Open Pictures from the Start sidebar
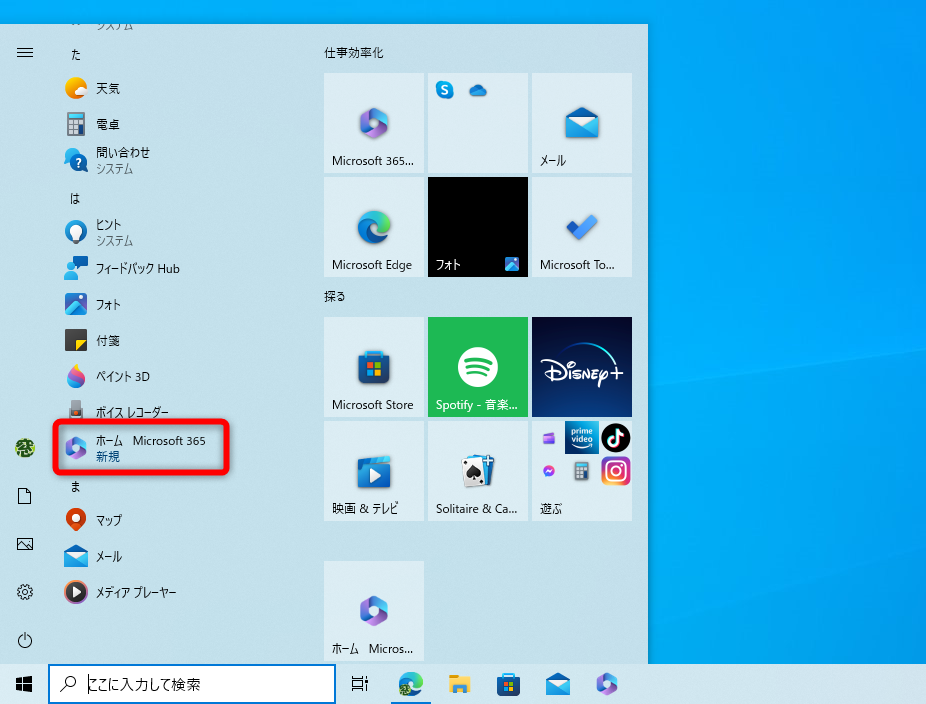The image size is (926, 704). (25, 544)
